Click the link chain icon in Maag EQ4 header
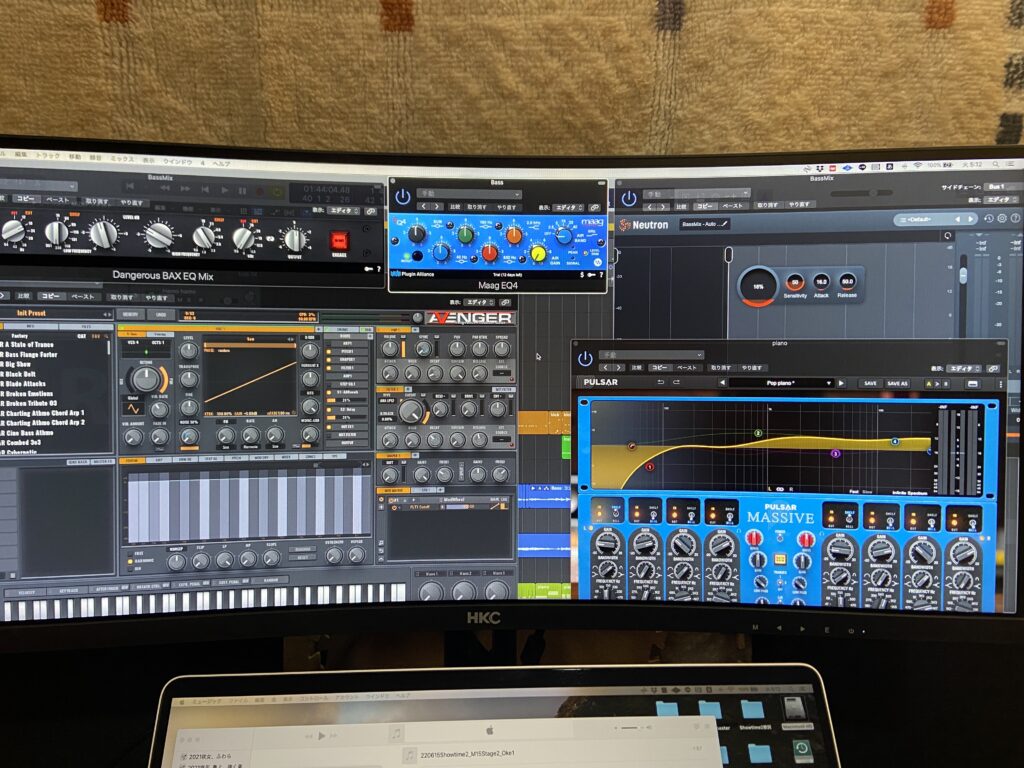 [594, 208]
